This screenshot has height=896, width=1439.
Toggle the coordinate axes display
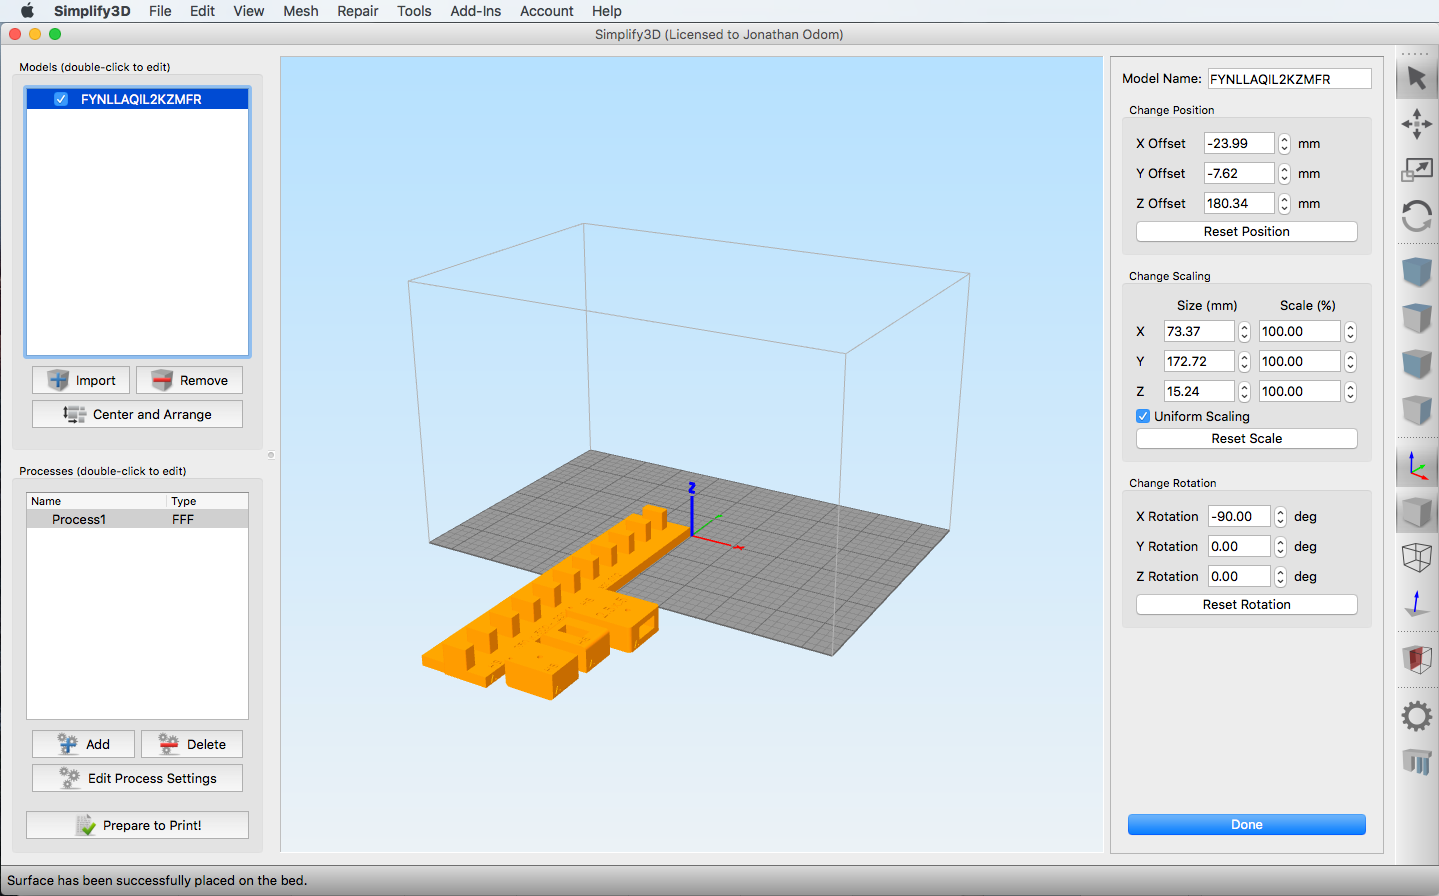click(x=1416, y=466)
